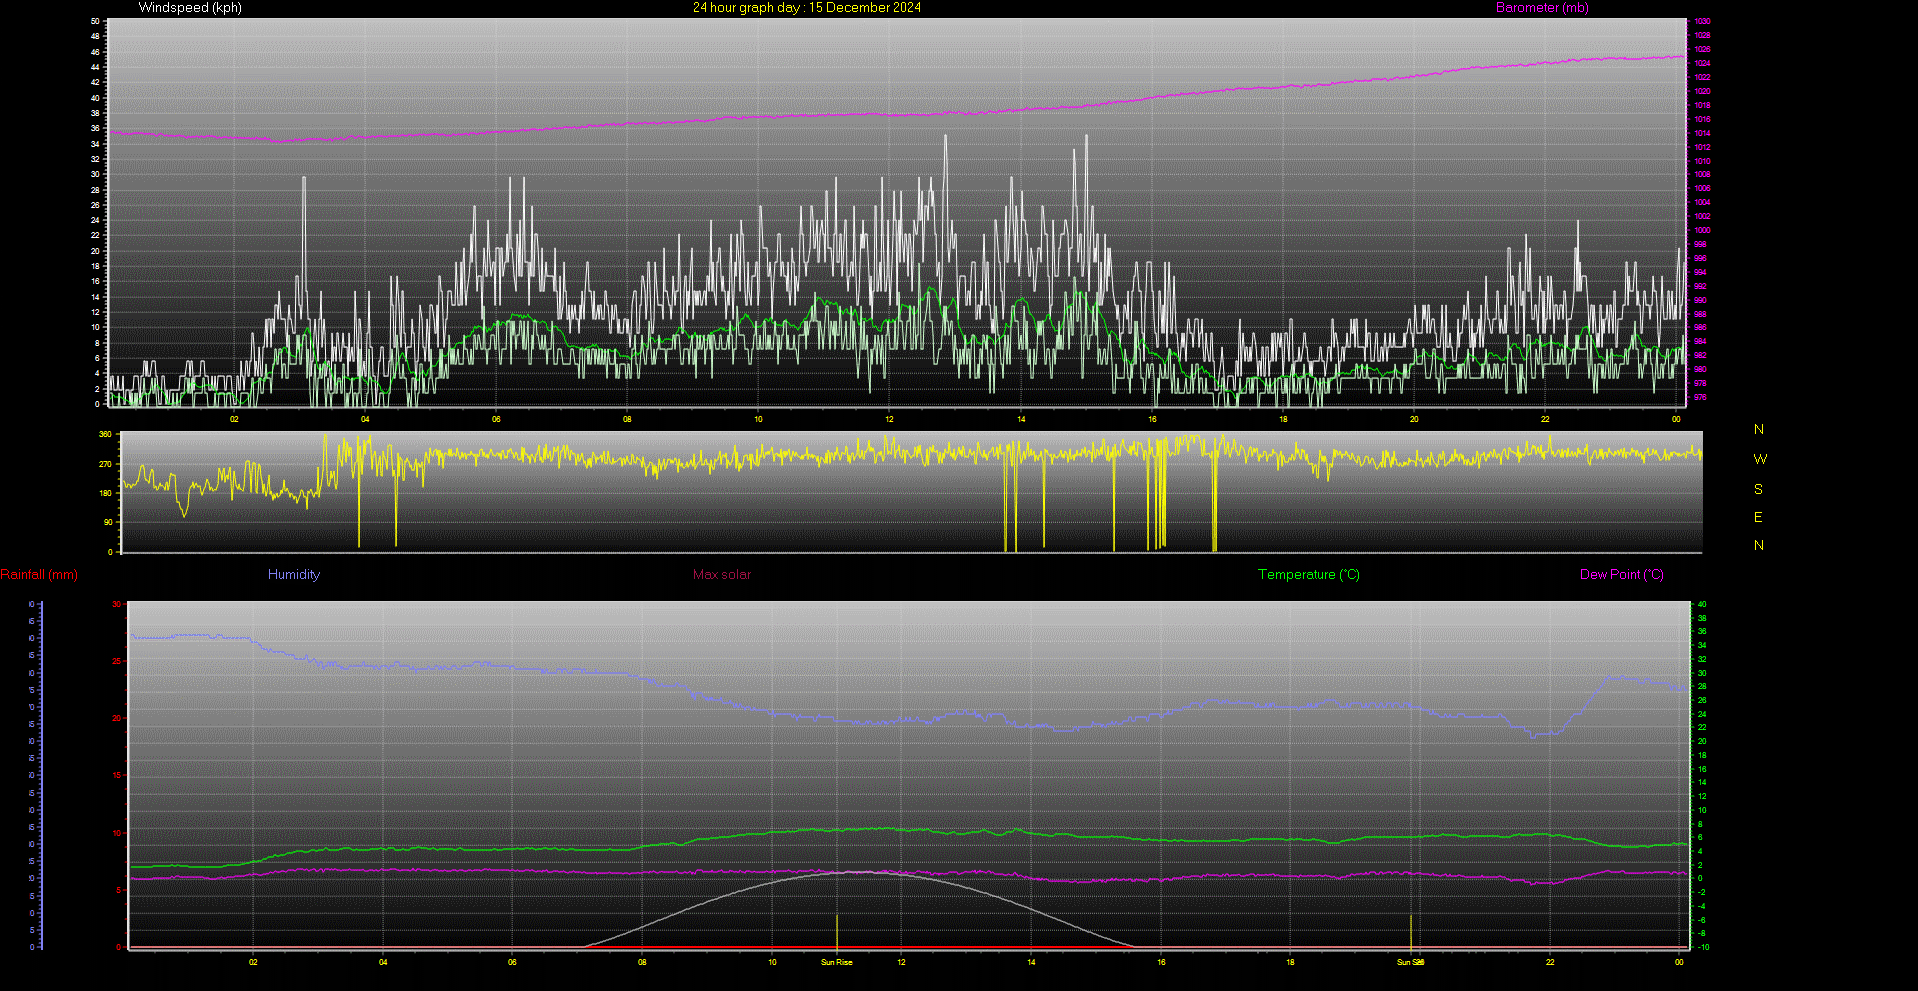1918x991 pixels.
Task: Click the "Max solar" legend label
Action: point(722,575)
